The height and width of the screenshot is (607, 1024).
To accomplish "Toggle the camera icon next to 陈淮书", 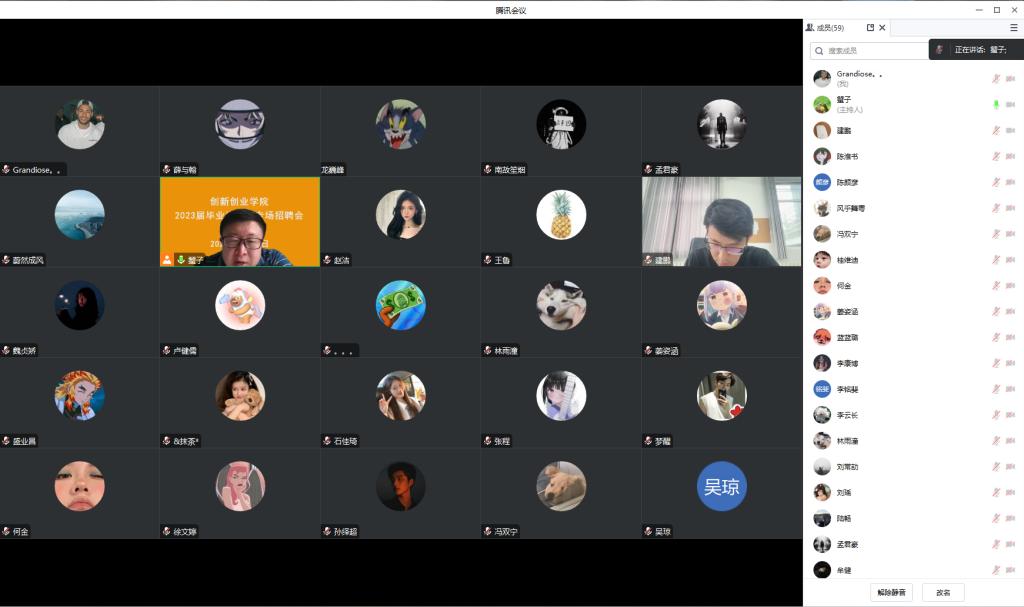I will (x=1010, y=157).
